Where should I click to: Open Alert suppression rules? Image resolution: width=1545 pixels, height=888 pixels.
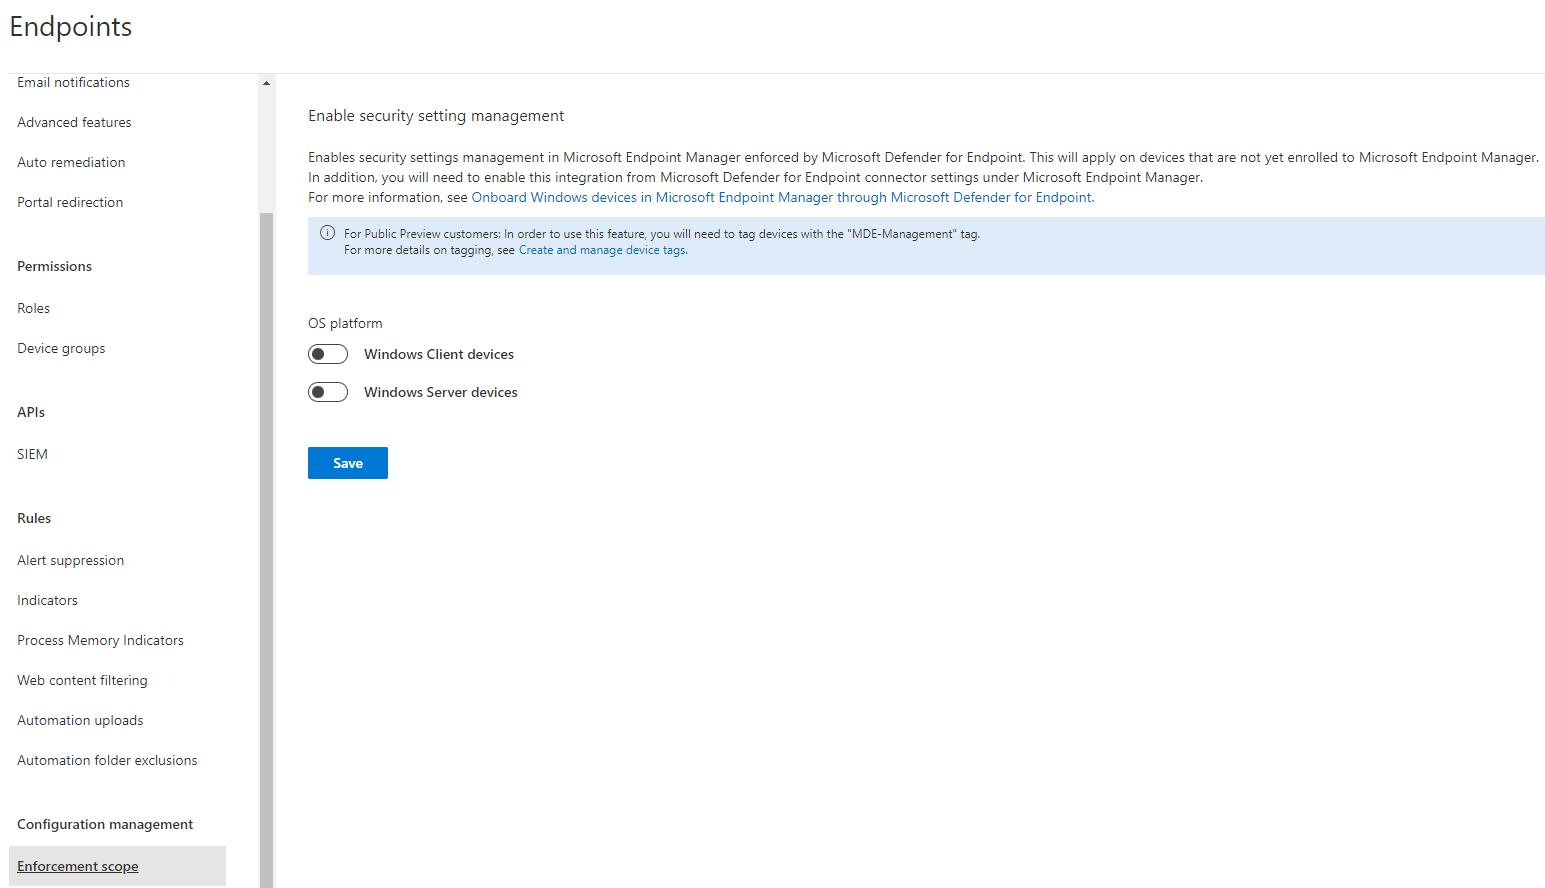pos(70,559)
